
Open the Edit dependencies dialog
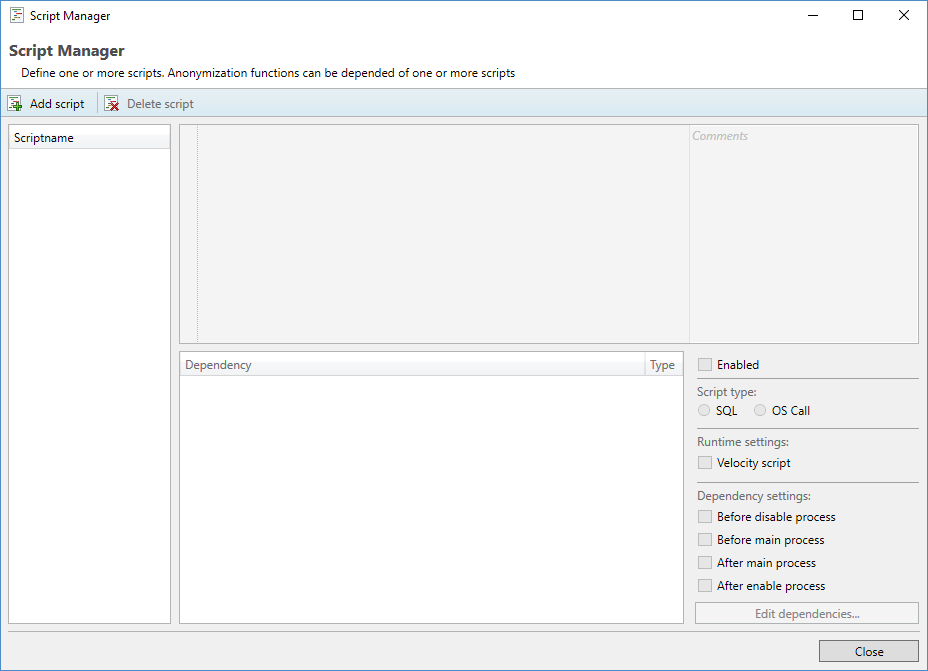(x=806, y=614)
